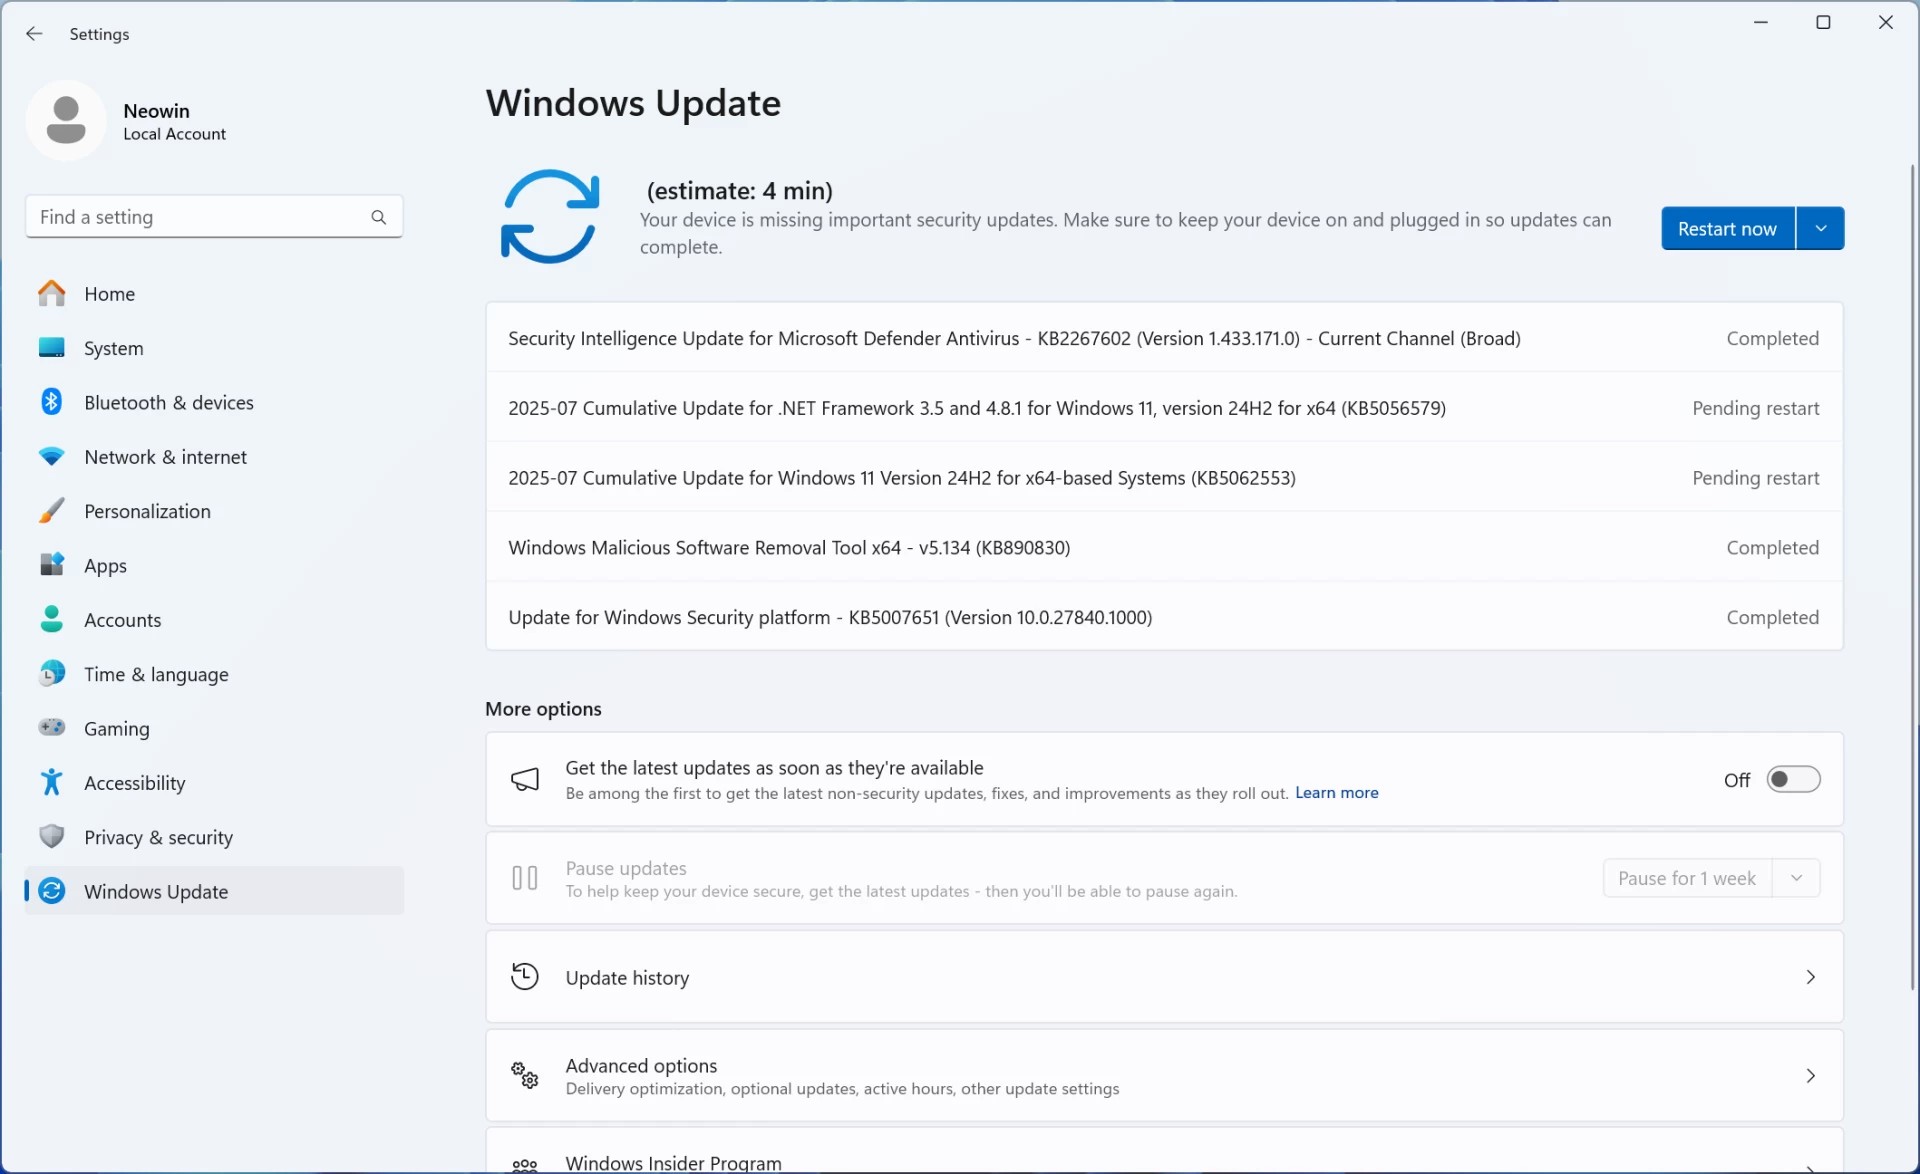Click the Gaming controller icon

[52, 728]
